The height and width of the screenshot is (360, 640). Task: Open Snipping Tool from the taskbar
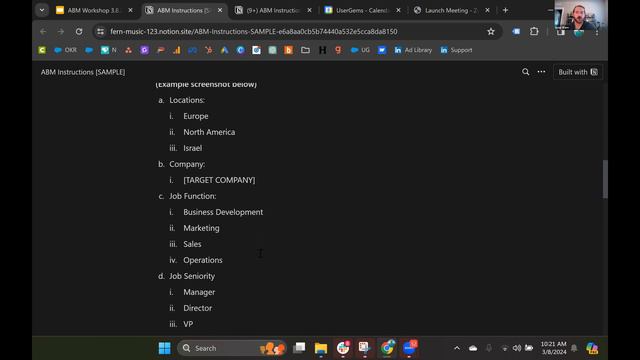(364, 348)
